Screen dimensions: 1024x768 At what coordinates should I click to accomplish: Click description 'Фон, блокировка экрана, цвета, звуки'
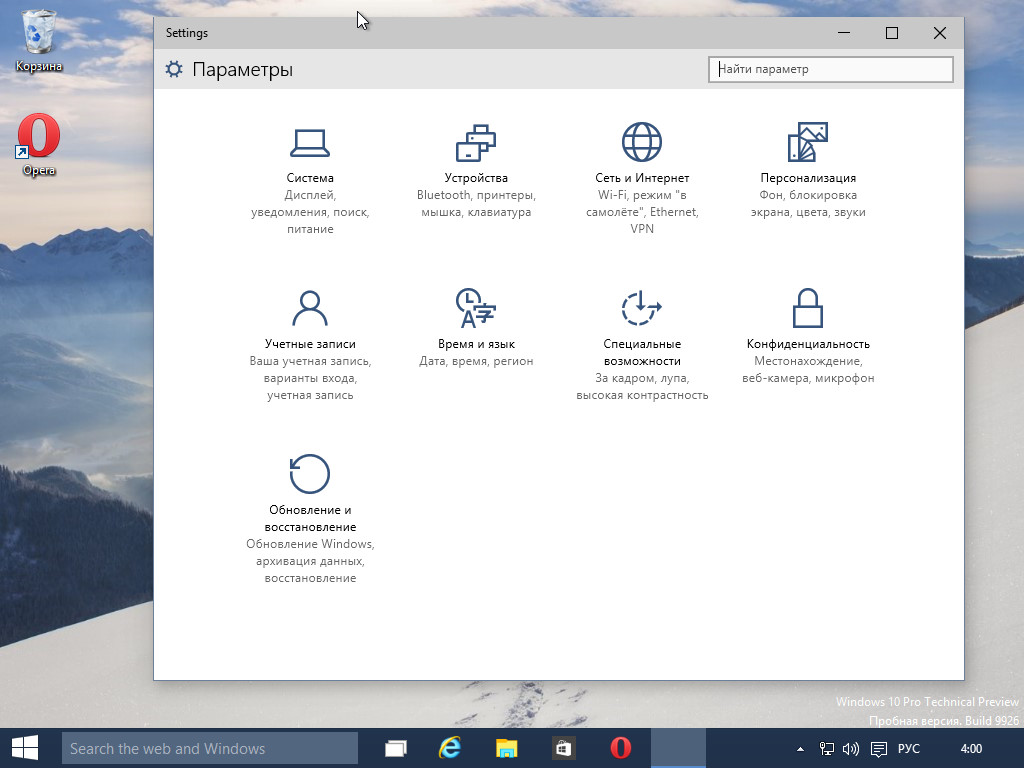808,203
